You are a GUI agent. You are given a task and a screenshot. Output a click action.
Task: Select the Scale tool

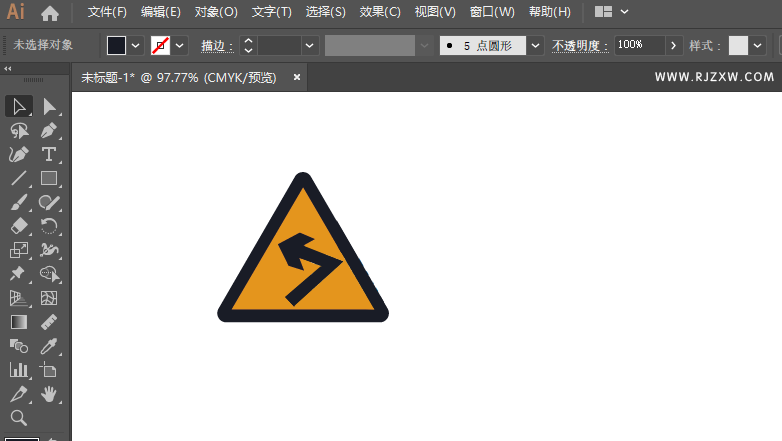coord(19,250)
